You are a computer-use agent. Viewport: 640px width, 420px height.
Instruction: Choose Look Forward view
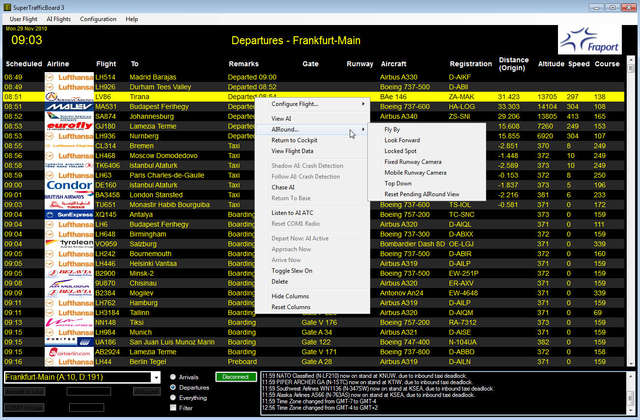point(427,140)
